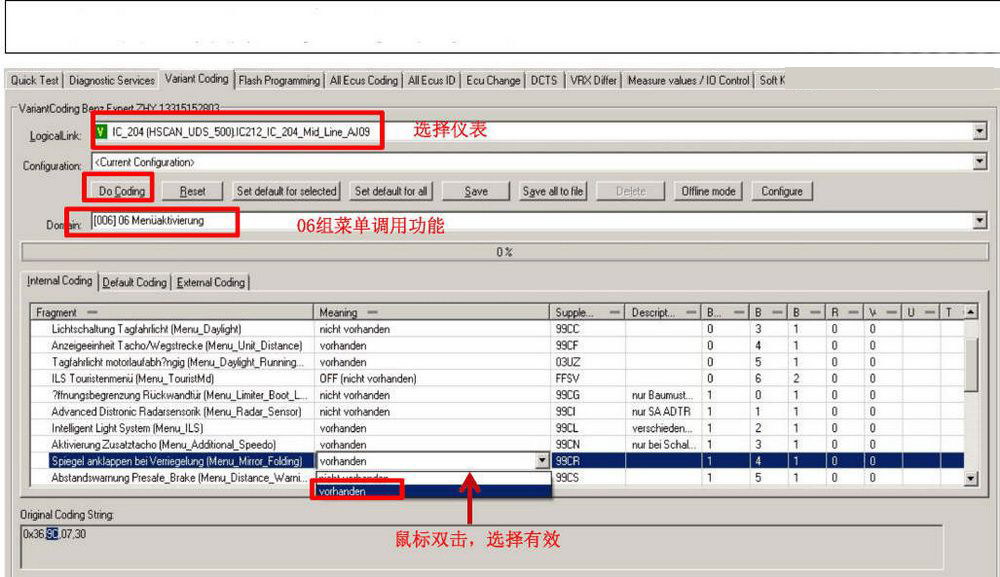Image resolution: width=1000 pixels, height=577 pixels.
Task: Open the Configuration dropdown list
Action: 980,162
